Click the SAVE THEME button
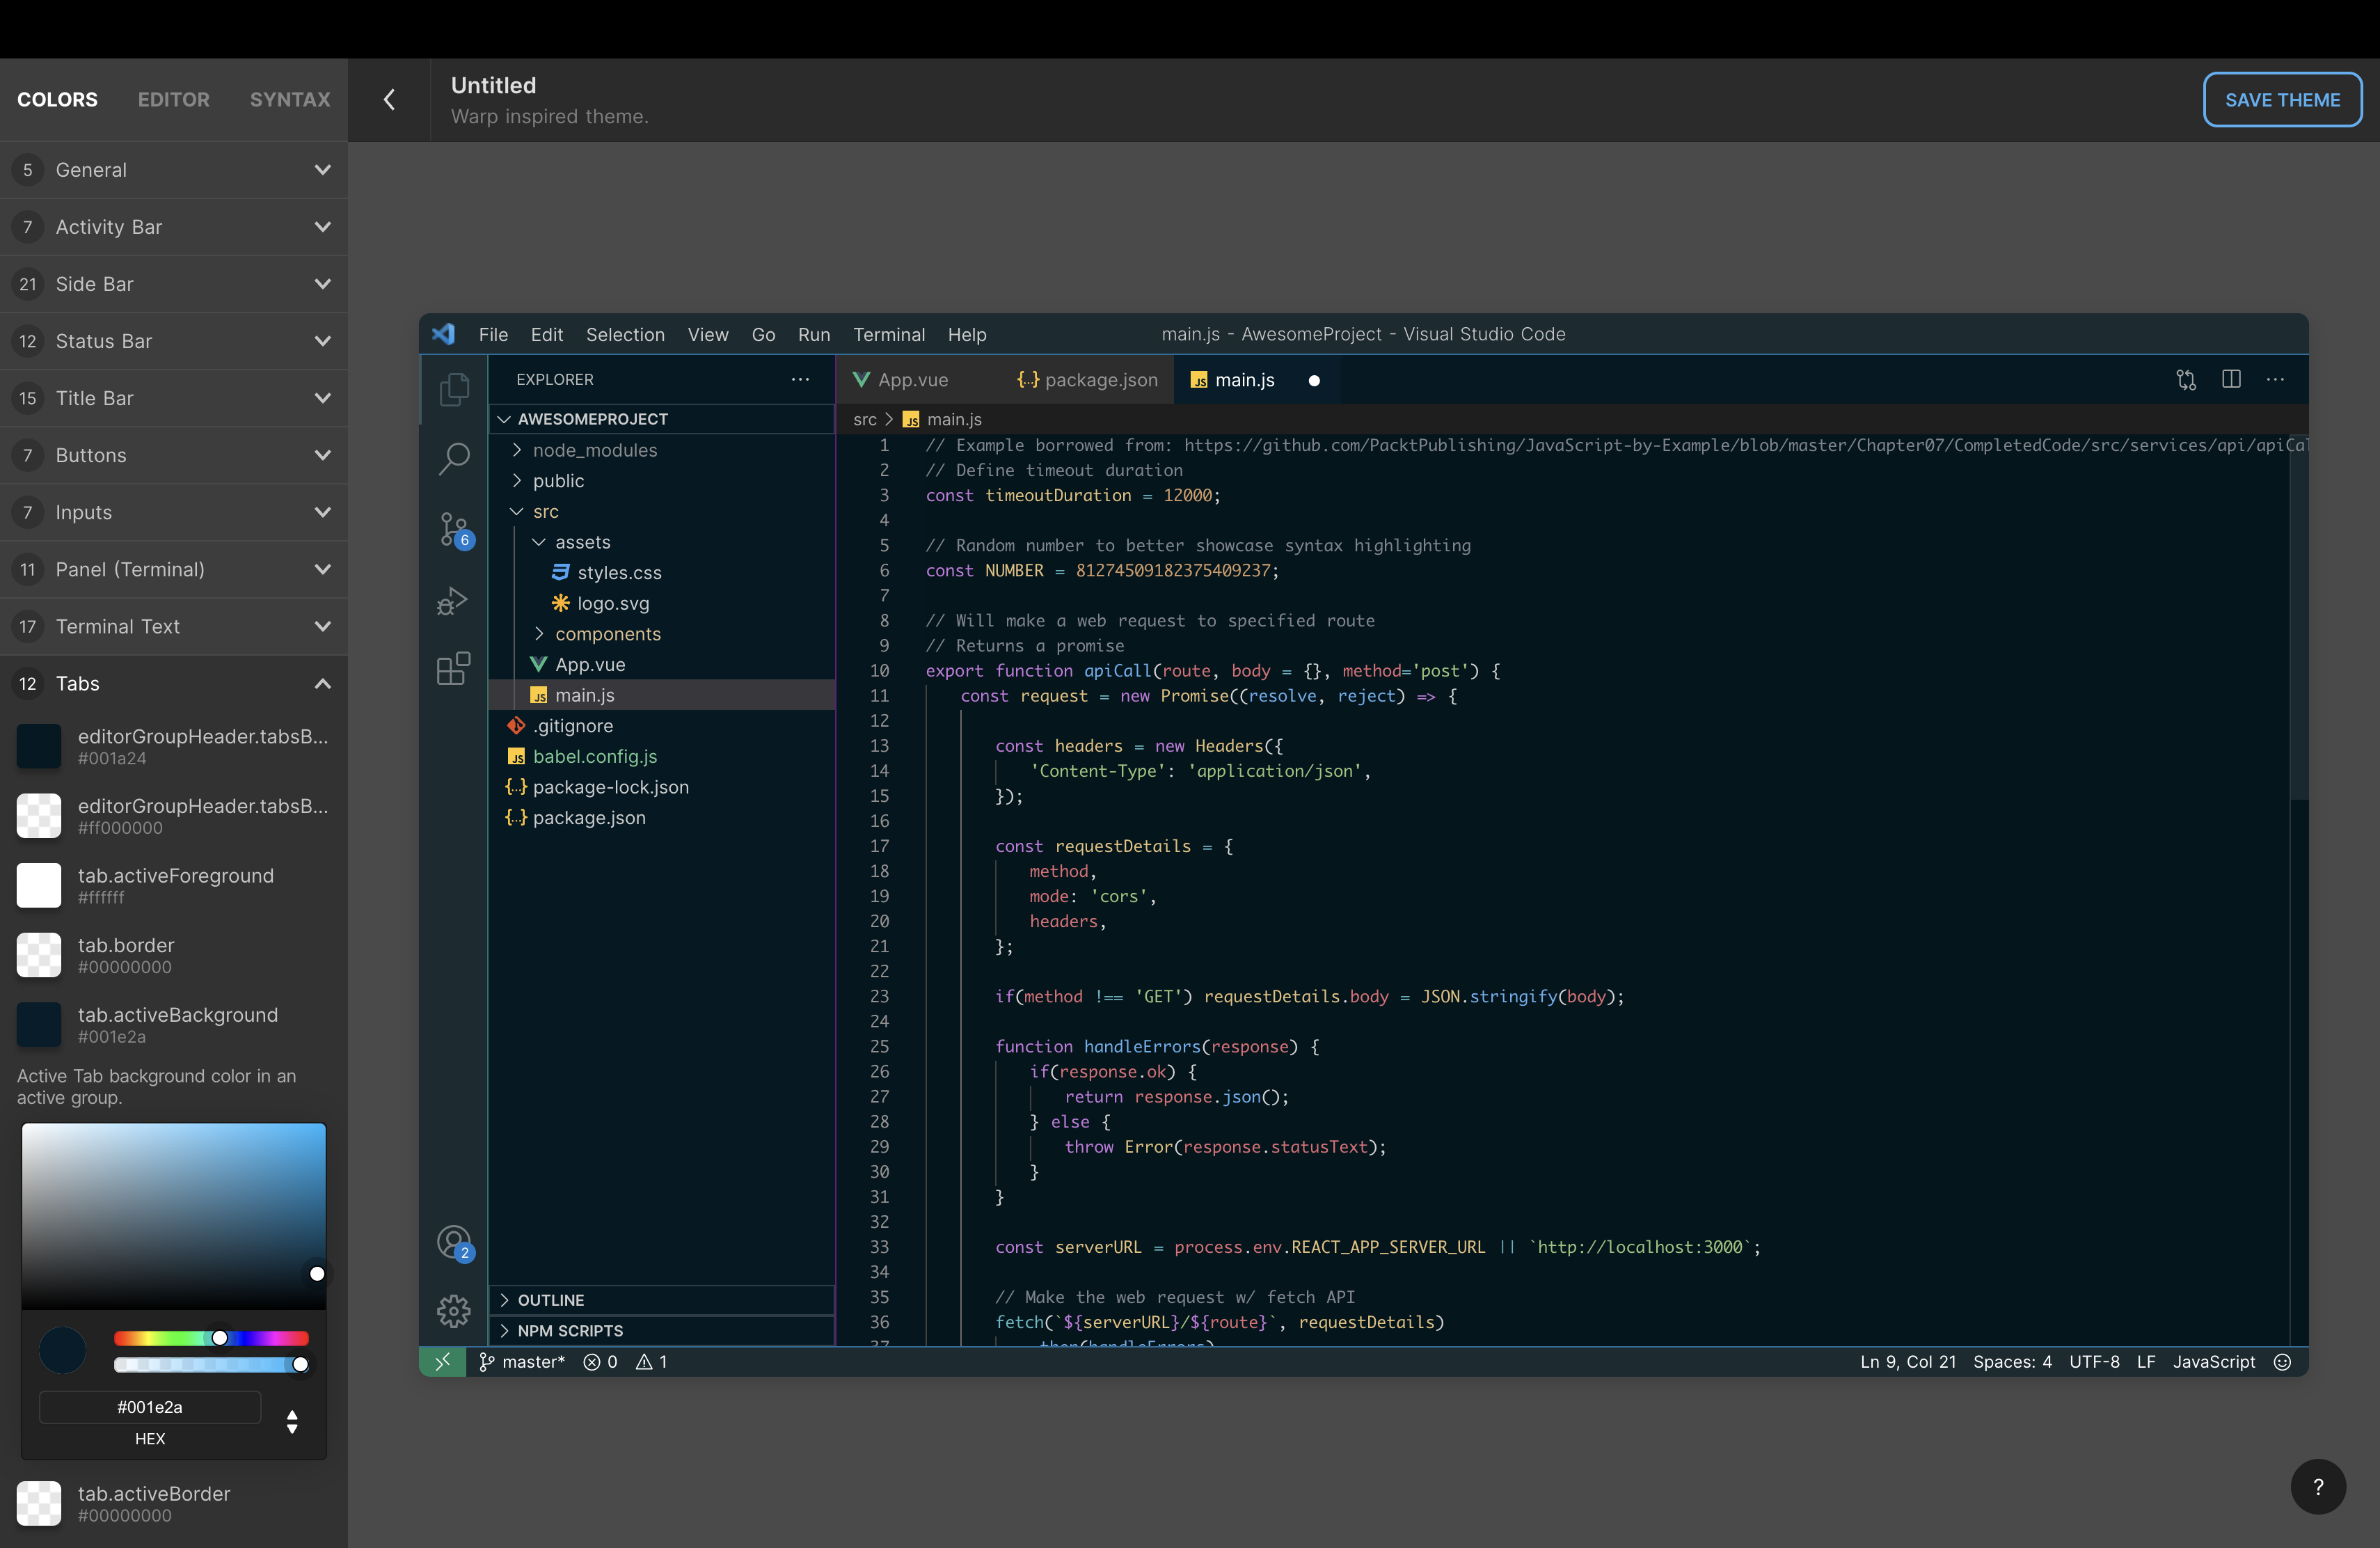The image size is (2380, 1548). click(2282, 100)
